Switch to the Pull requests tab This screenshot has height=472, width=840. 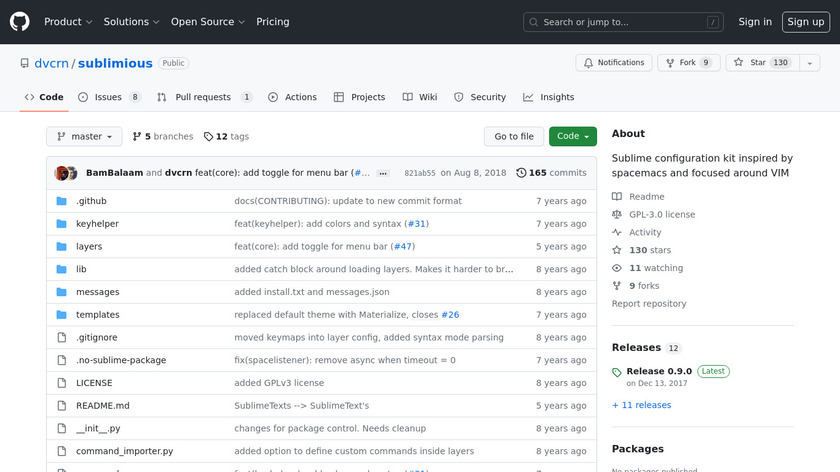(x=202, y=97)
